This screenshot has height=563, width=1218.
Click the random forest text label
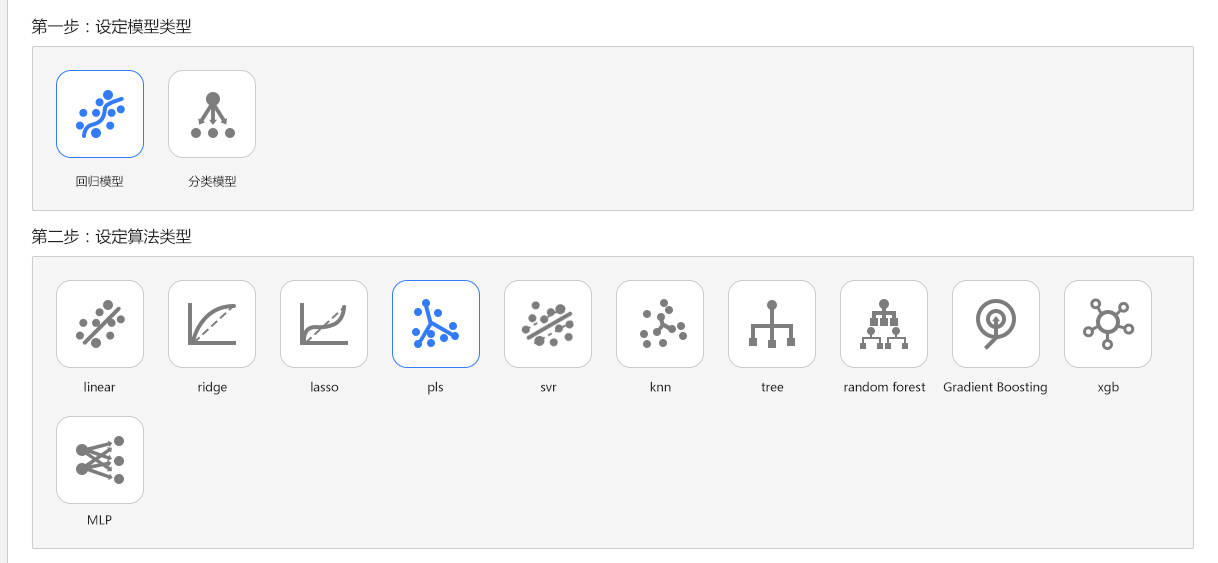coord(884,387)
